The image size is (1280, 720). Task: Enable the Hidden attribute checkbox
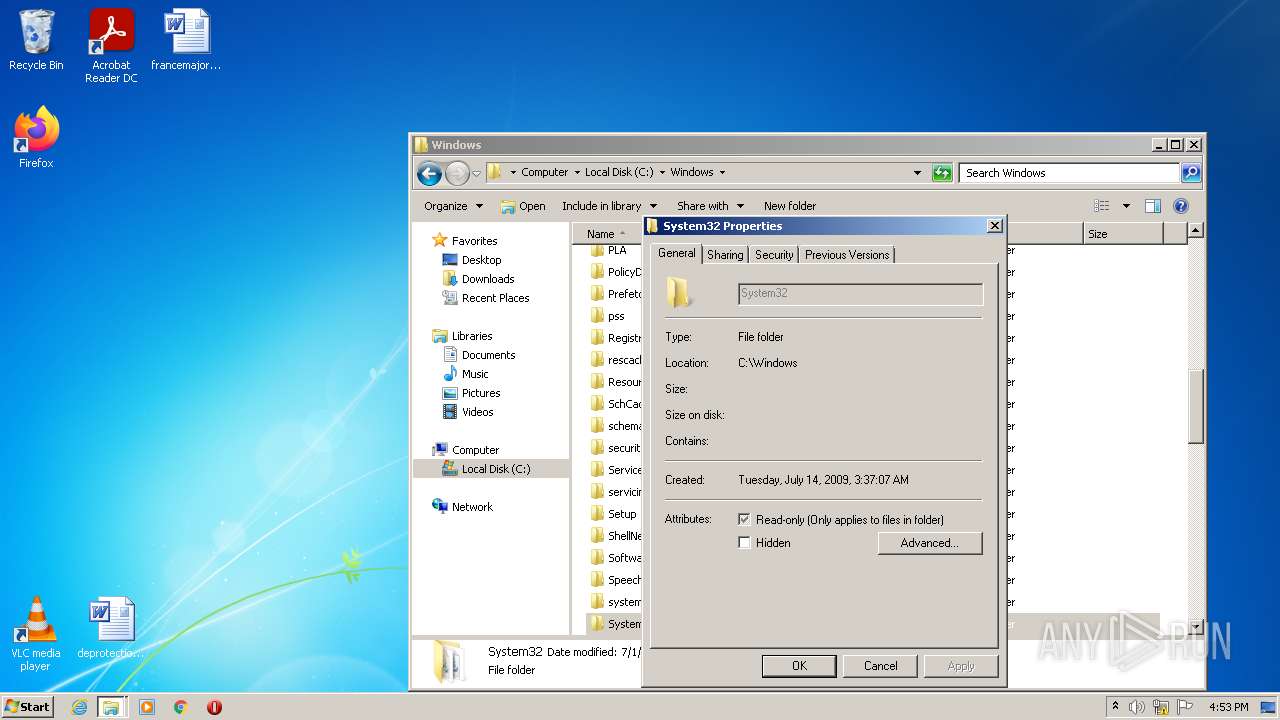tap(744, 543)
